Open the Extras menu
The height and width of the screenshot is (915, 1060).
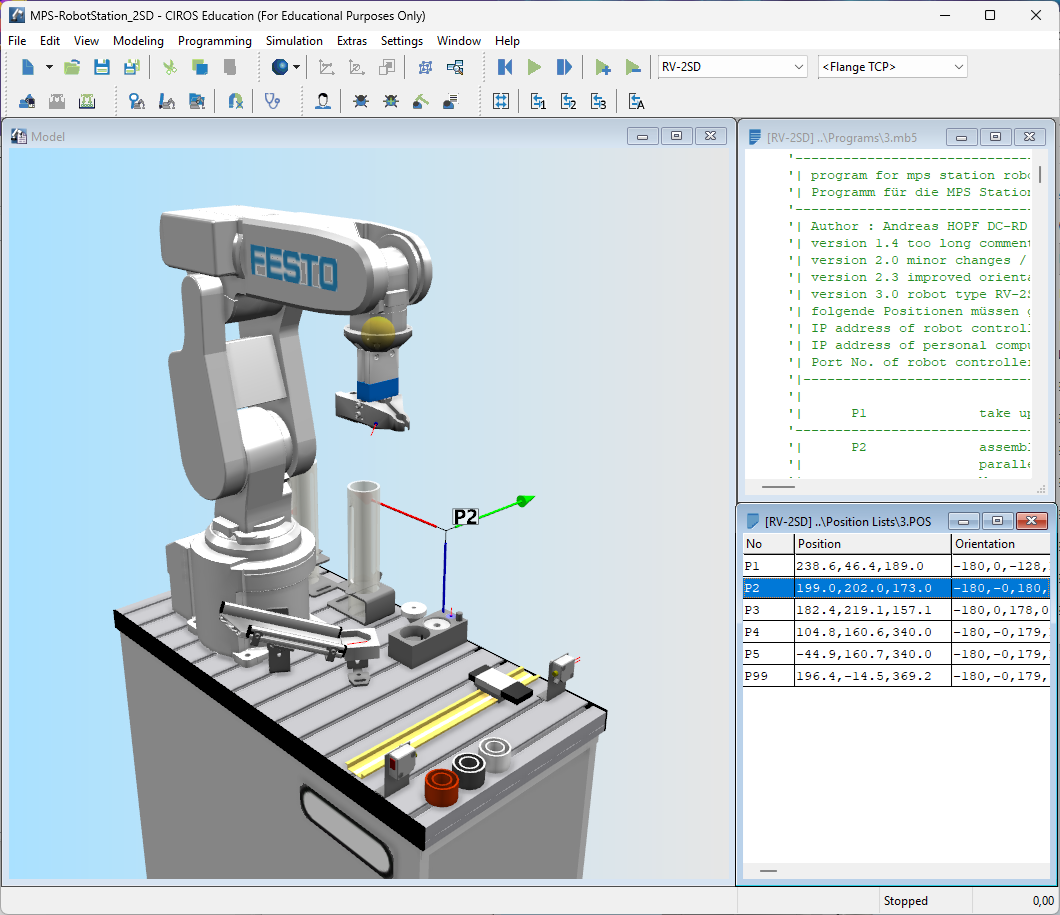pyautogui.click(x=352, y=41)
